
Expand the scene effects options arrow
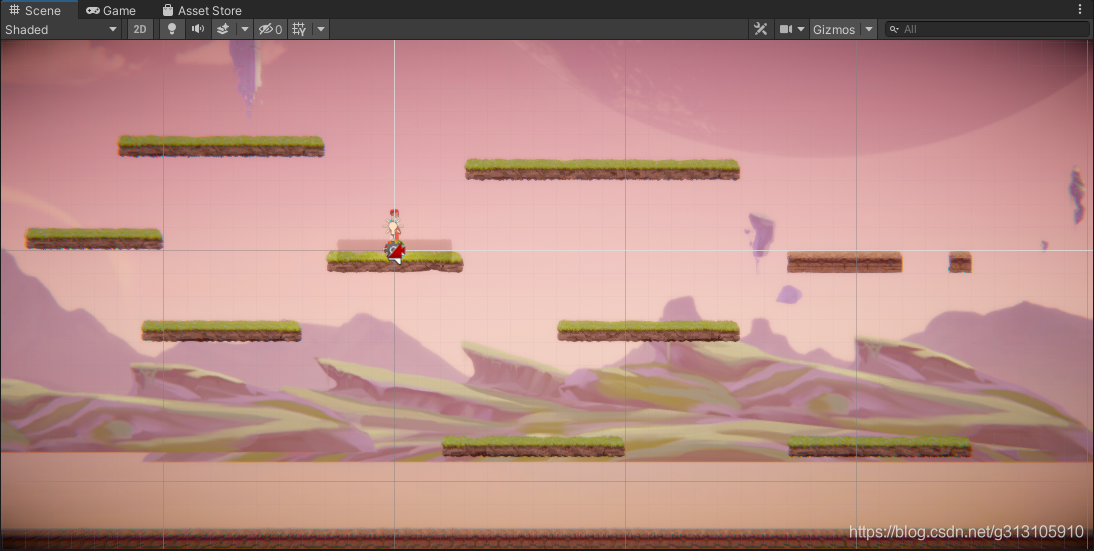point(244,29)
